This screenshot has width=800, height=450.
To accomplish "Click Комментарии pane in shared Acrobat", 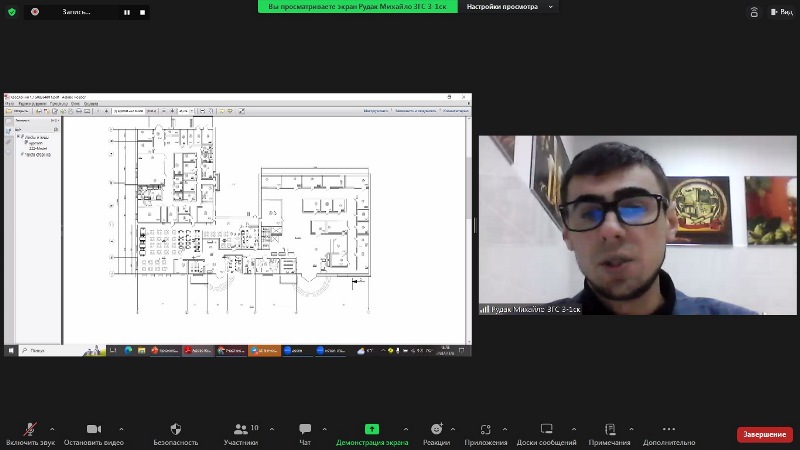I will (x=456, y=111).
